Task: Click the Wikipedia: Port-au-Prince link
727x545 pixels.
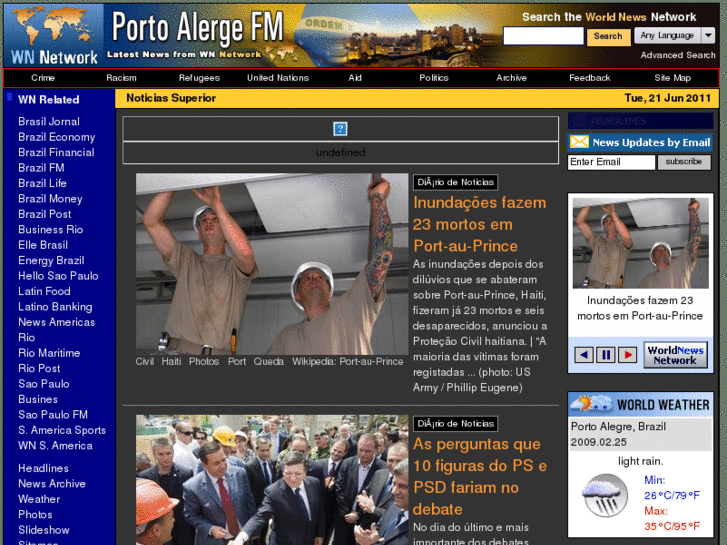Action: [347, 361]
